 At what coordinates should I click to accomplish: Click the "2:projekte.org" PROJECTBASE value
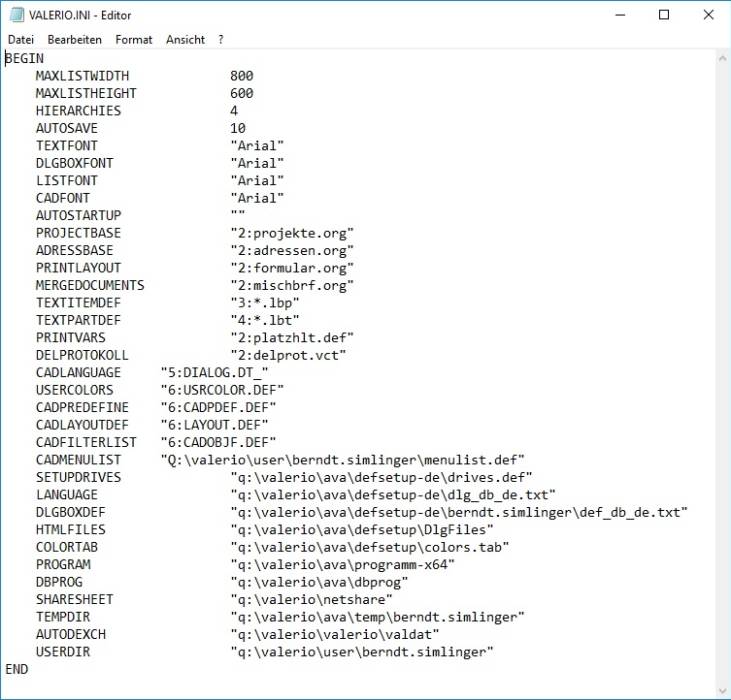[292, 233]
